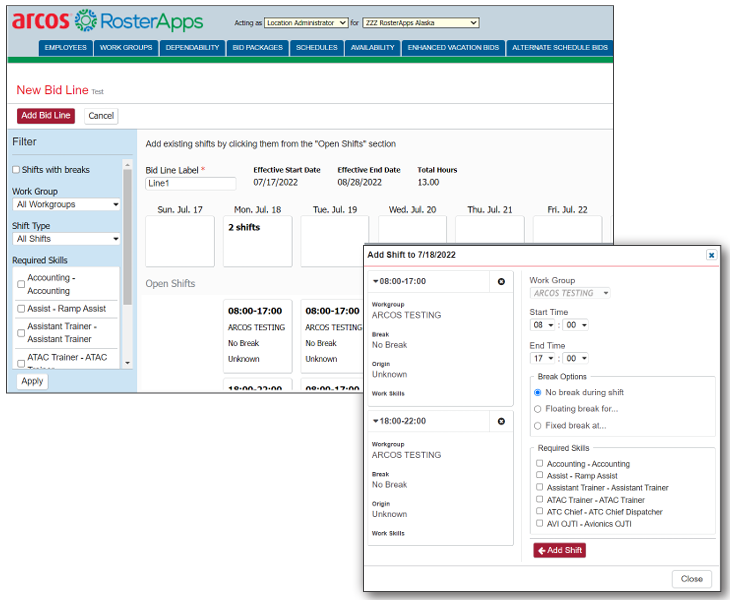Add Tuesday's 08:00-17:00 open shift card
This screenshot has width=730, height=600.
coord(332,336)
